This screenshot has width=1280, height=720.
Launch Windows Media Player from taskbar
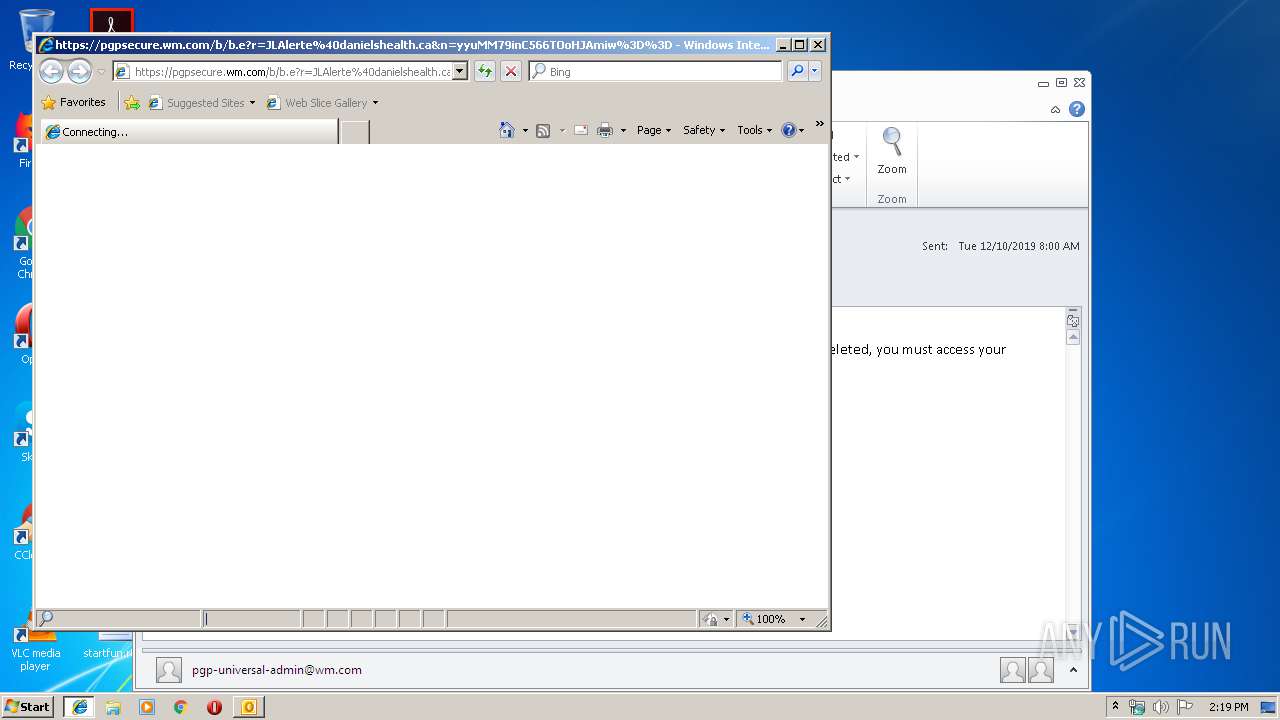(x=147, y=707)
